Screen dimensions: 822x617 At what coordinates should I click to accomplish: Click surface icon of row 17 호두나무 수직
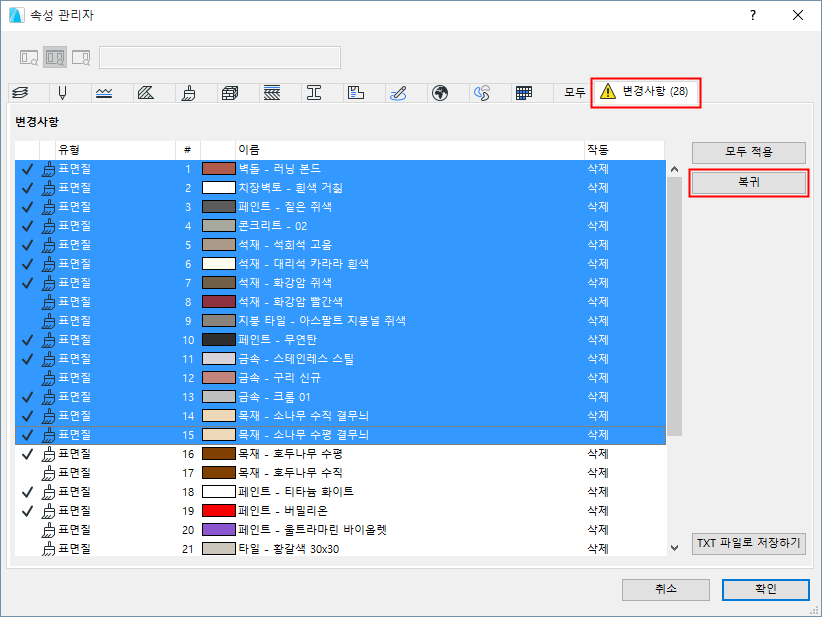click(x=48, y=473)
